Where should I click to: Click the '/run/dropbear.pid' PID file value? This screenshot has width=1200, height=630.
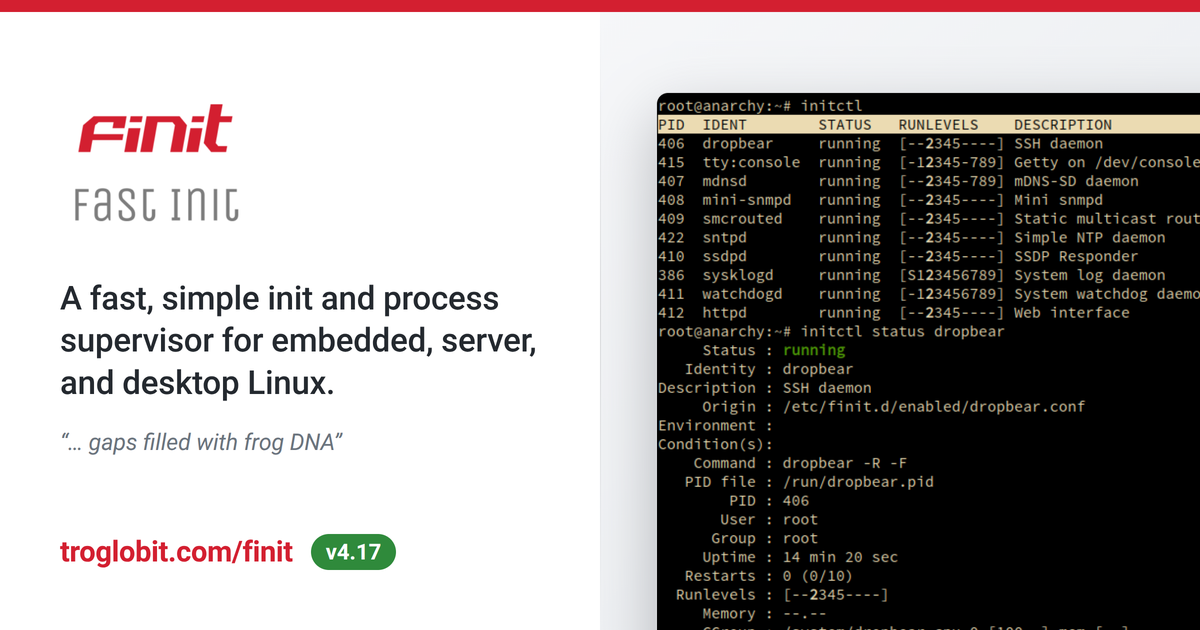[858, 482]
